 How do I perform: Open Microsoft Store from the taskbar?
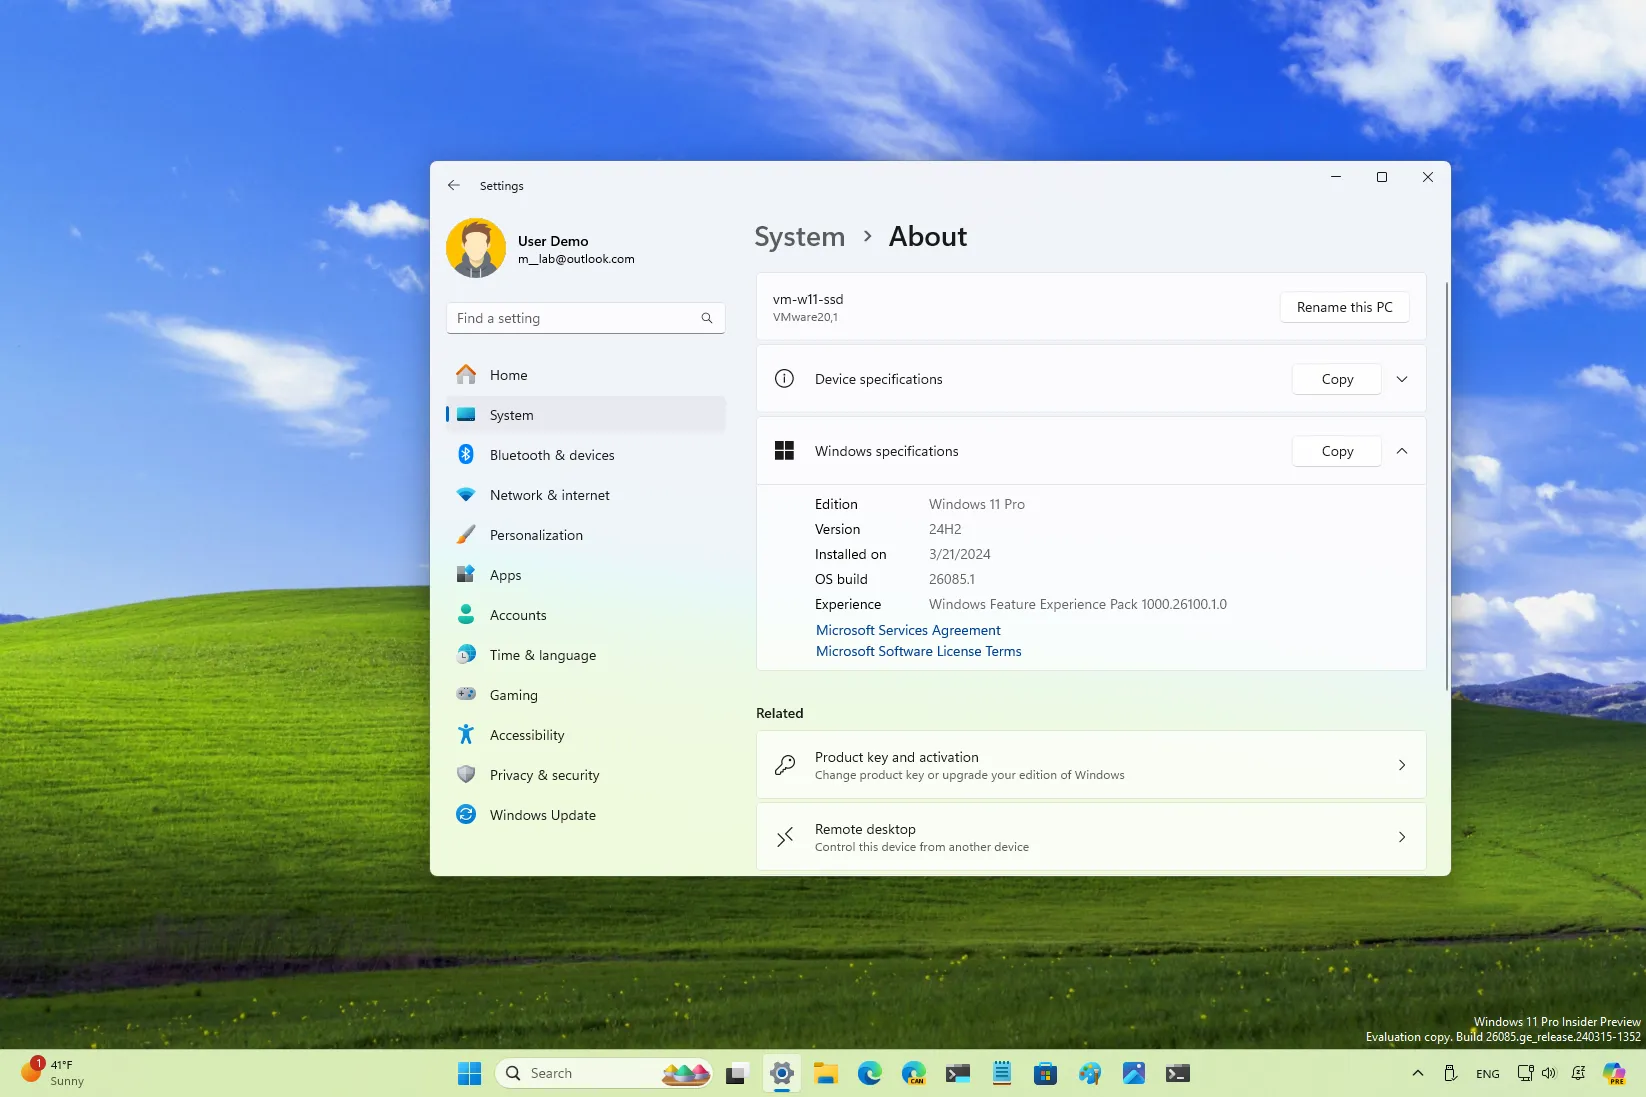(x=1045, y=1073)
